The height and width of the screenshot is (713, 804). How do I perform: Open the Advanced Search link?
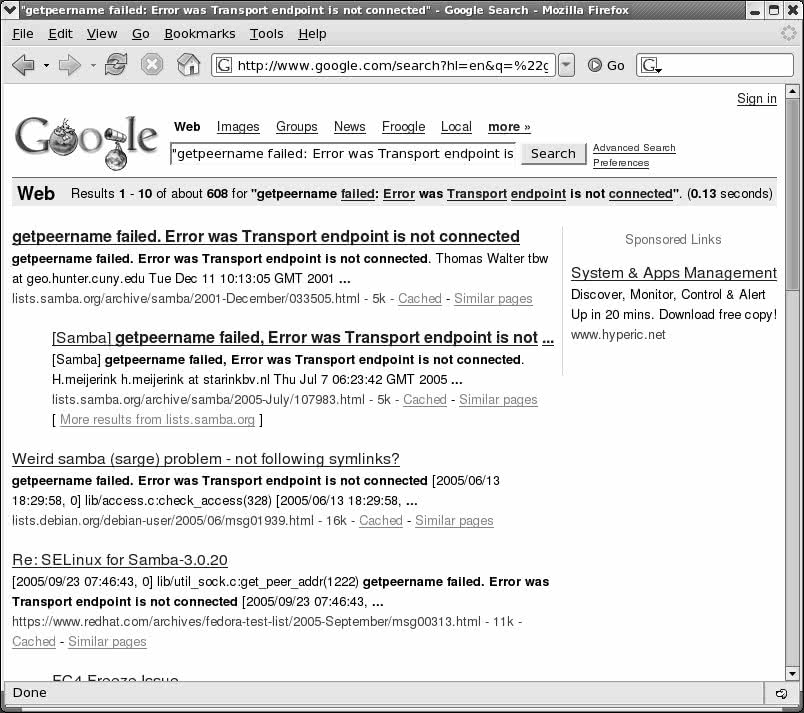tap(634, 148)
